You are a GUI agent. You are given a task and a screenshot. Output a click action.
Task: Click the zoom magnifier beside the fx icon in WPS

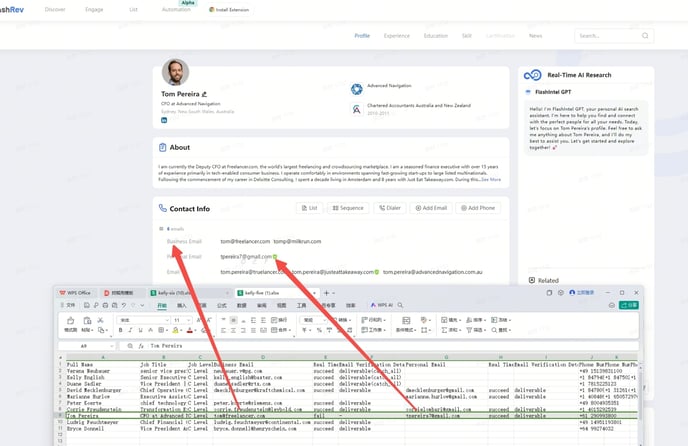pyautogui.click(x=130, y=346)
